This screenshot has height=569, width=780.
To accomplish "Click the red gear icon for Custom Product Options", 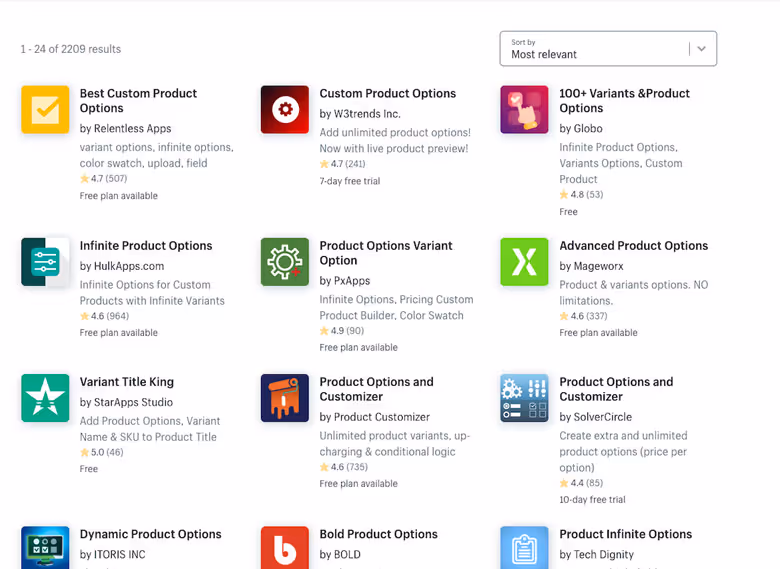I will (285, 109).
